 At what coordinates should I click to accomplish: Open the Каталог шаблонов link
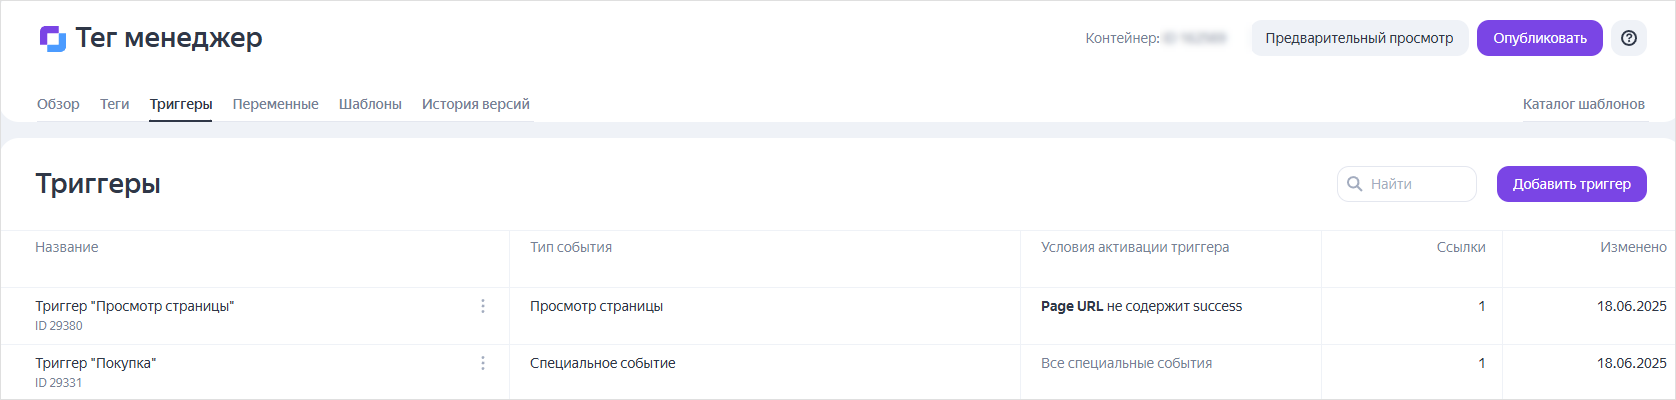tap(1583, 104)
